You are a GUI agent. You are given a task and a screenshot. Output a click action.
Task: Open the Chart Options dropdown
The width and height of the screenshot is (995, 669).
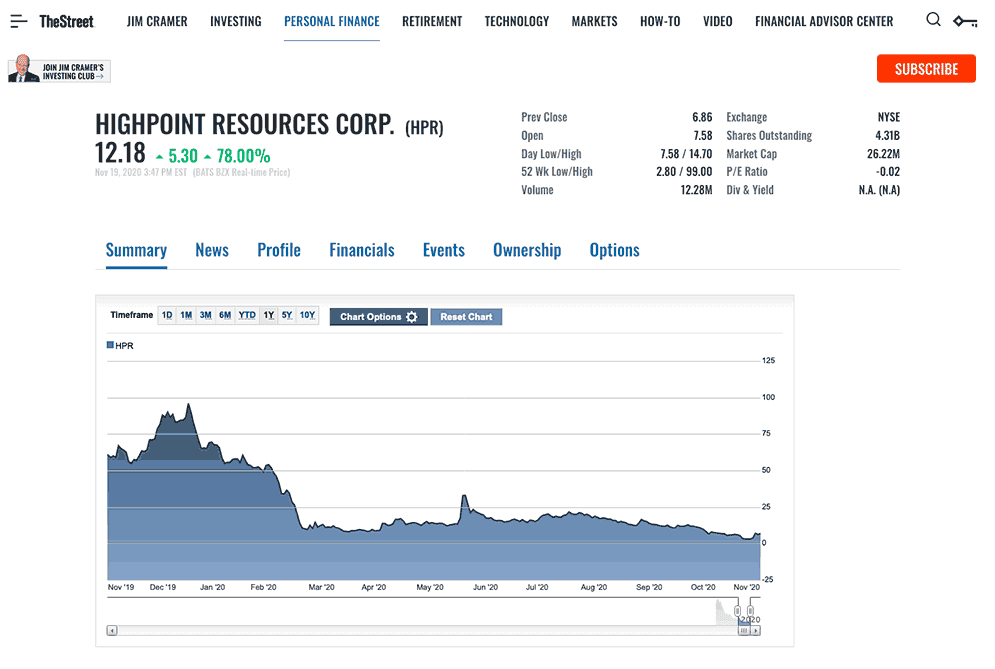378,317
